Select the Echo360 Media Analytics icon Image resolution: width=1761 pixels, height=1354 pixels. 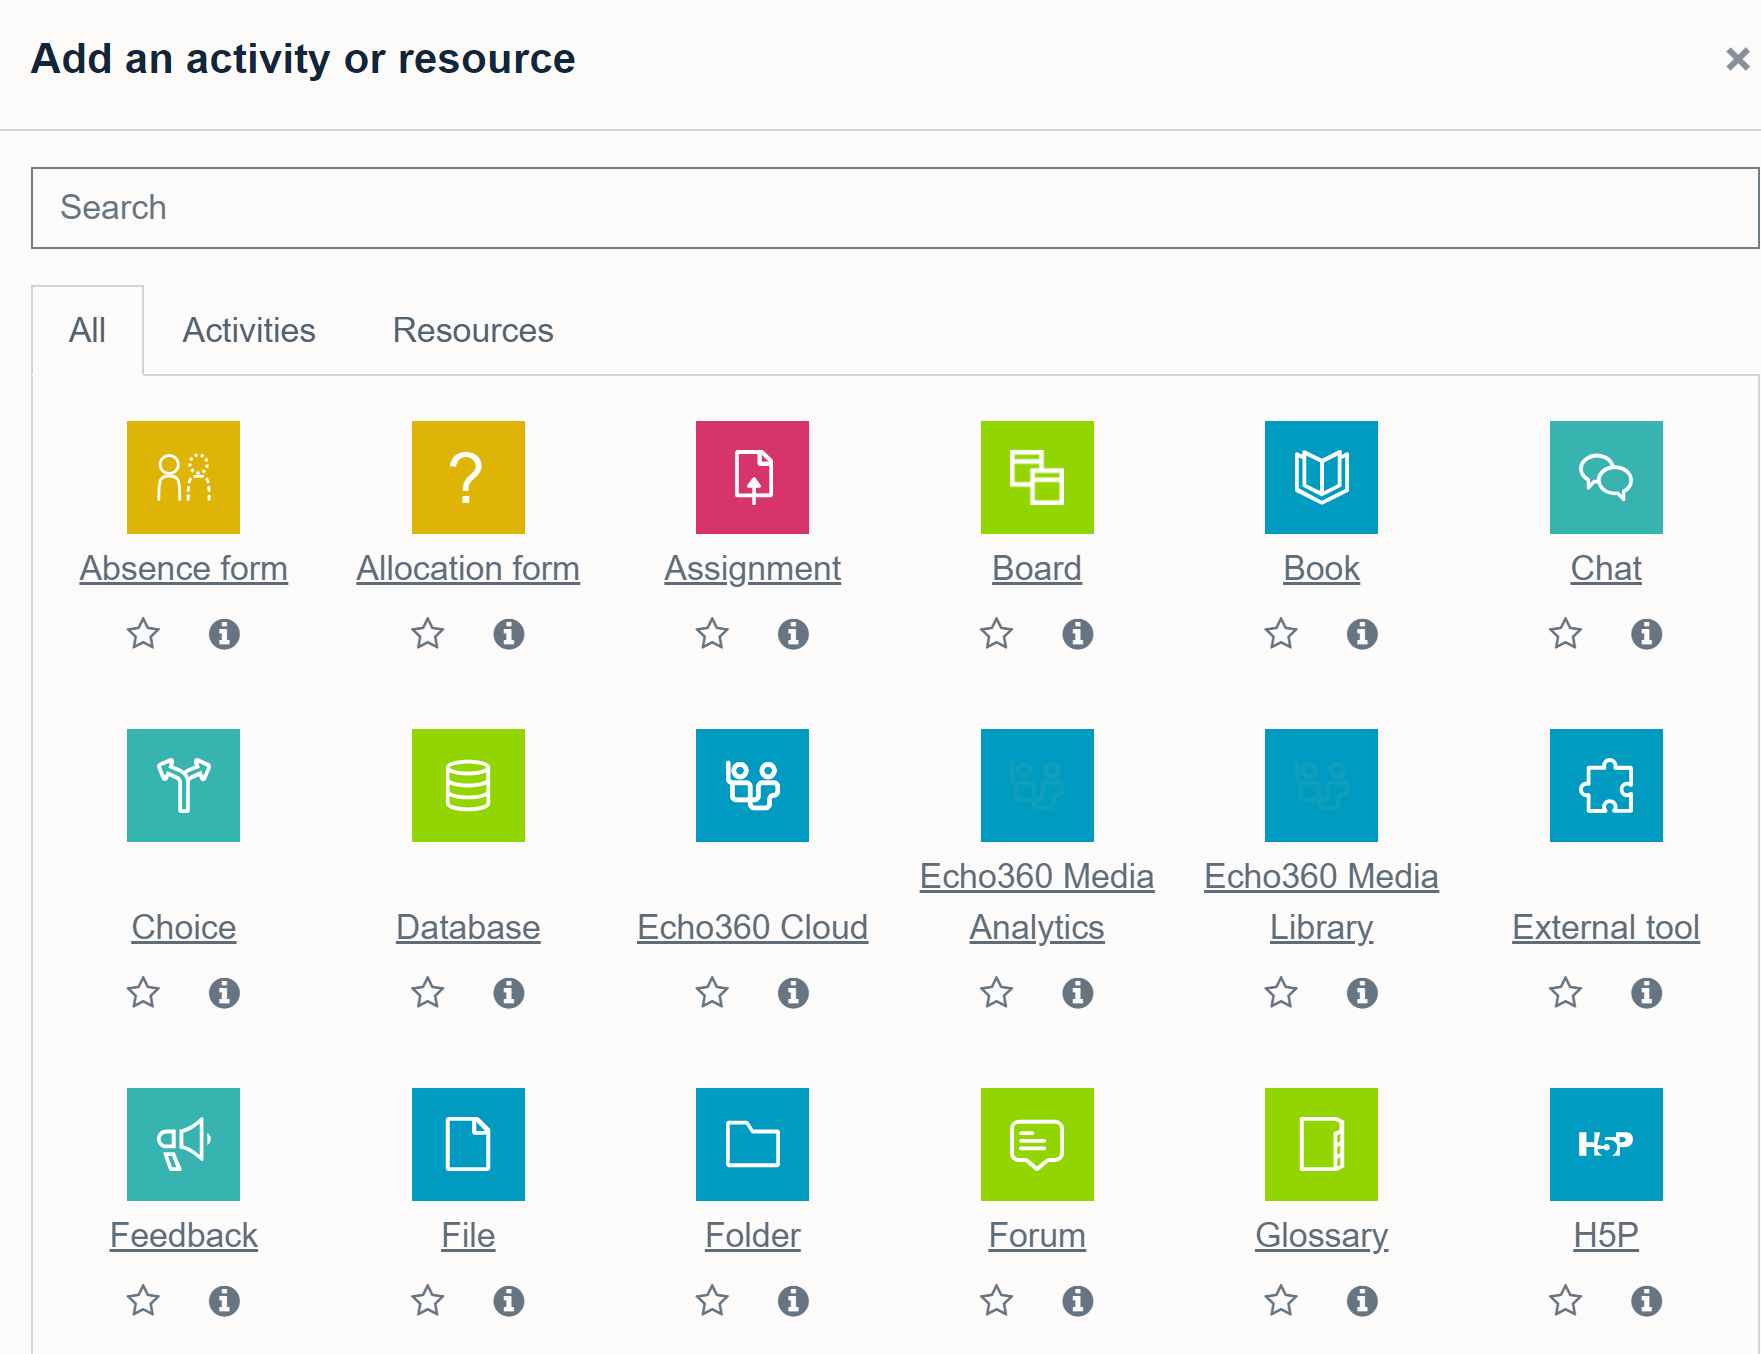[x=1037, y=785]
